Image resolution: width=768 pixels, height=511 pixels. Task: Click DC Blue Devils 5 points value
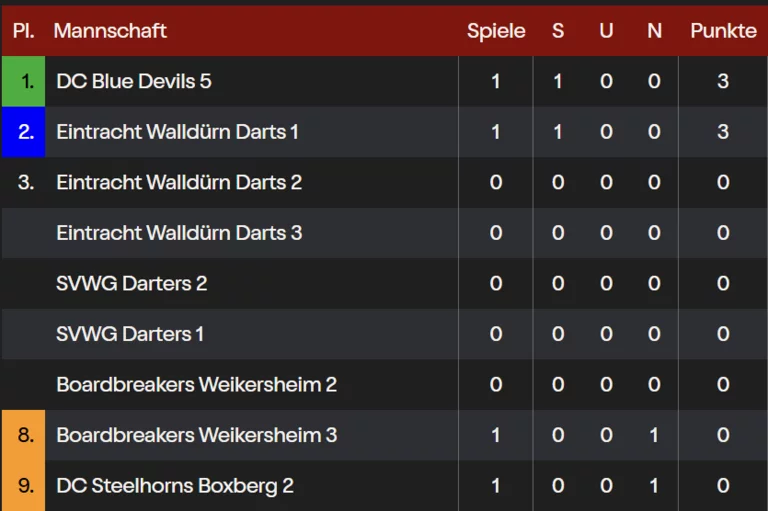click(x=723, y=81)
